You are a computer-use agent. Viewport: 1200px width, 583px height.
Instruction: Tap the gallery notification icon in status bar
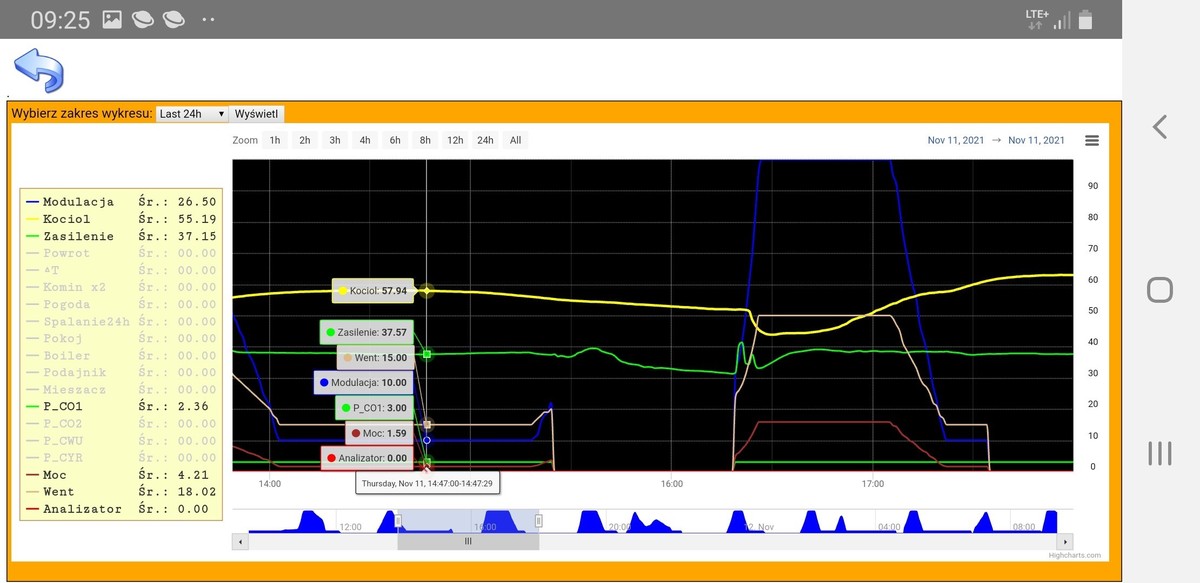[x=112, y=19]
